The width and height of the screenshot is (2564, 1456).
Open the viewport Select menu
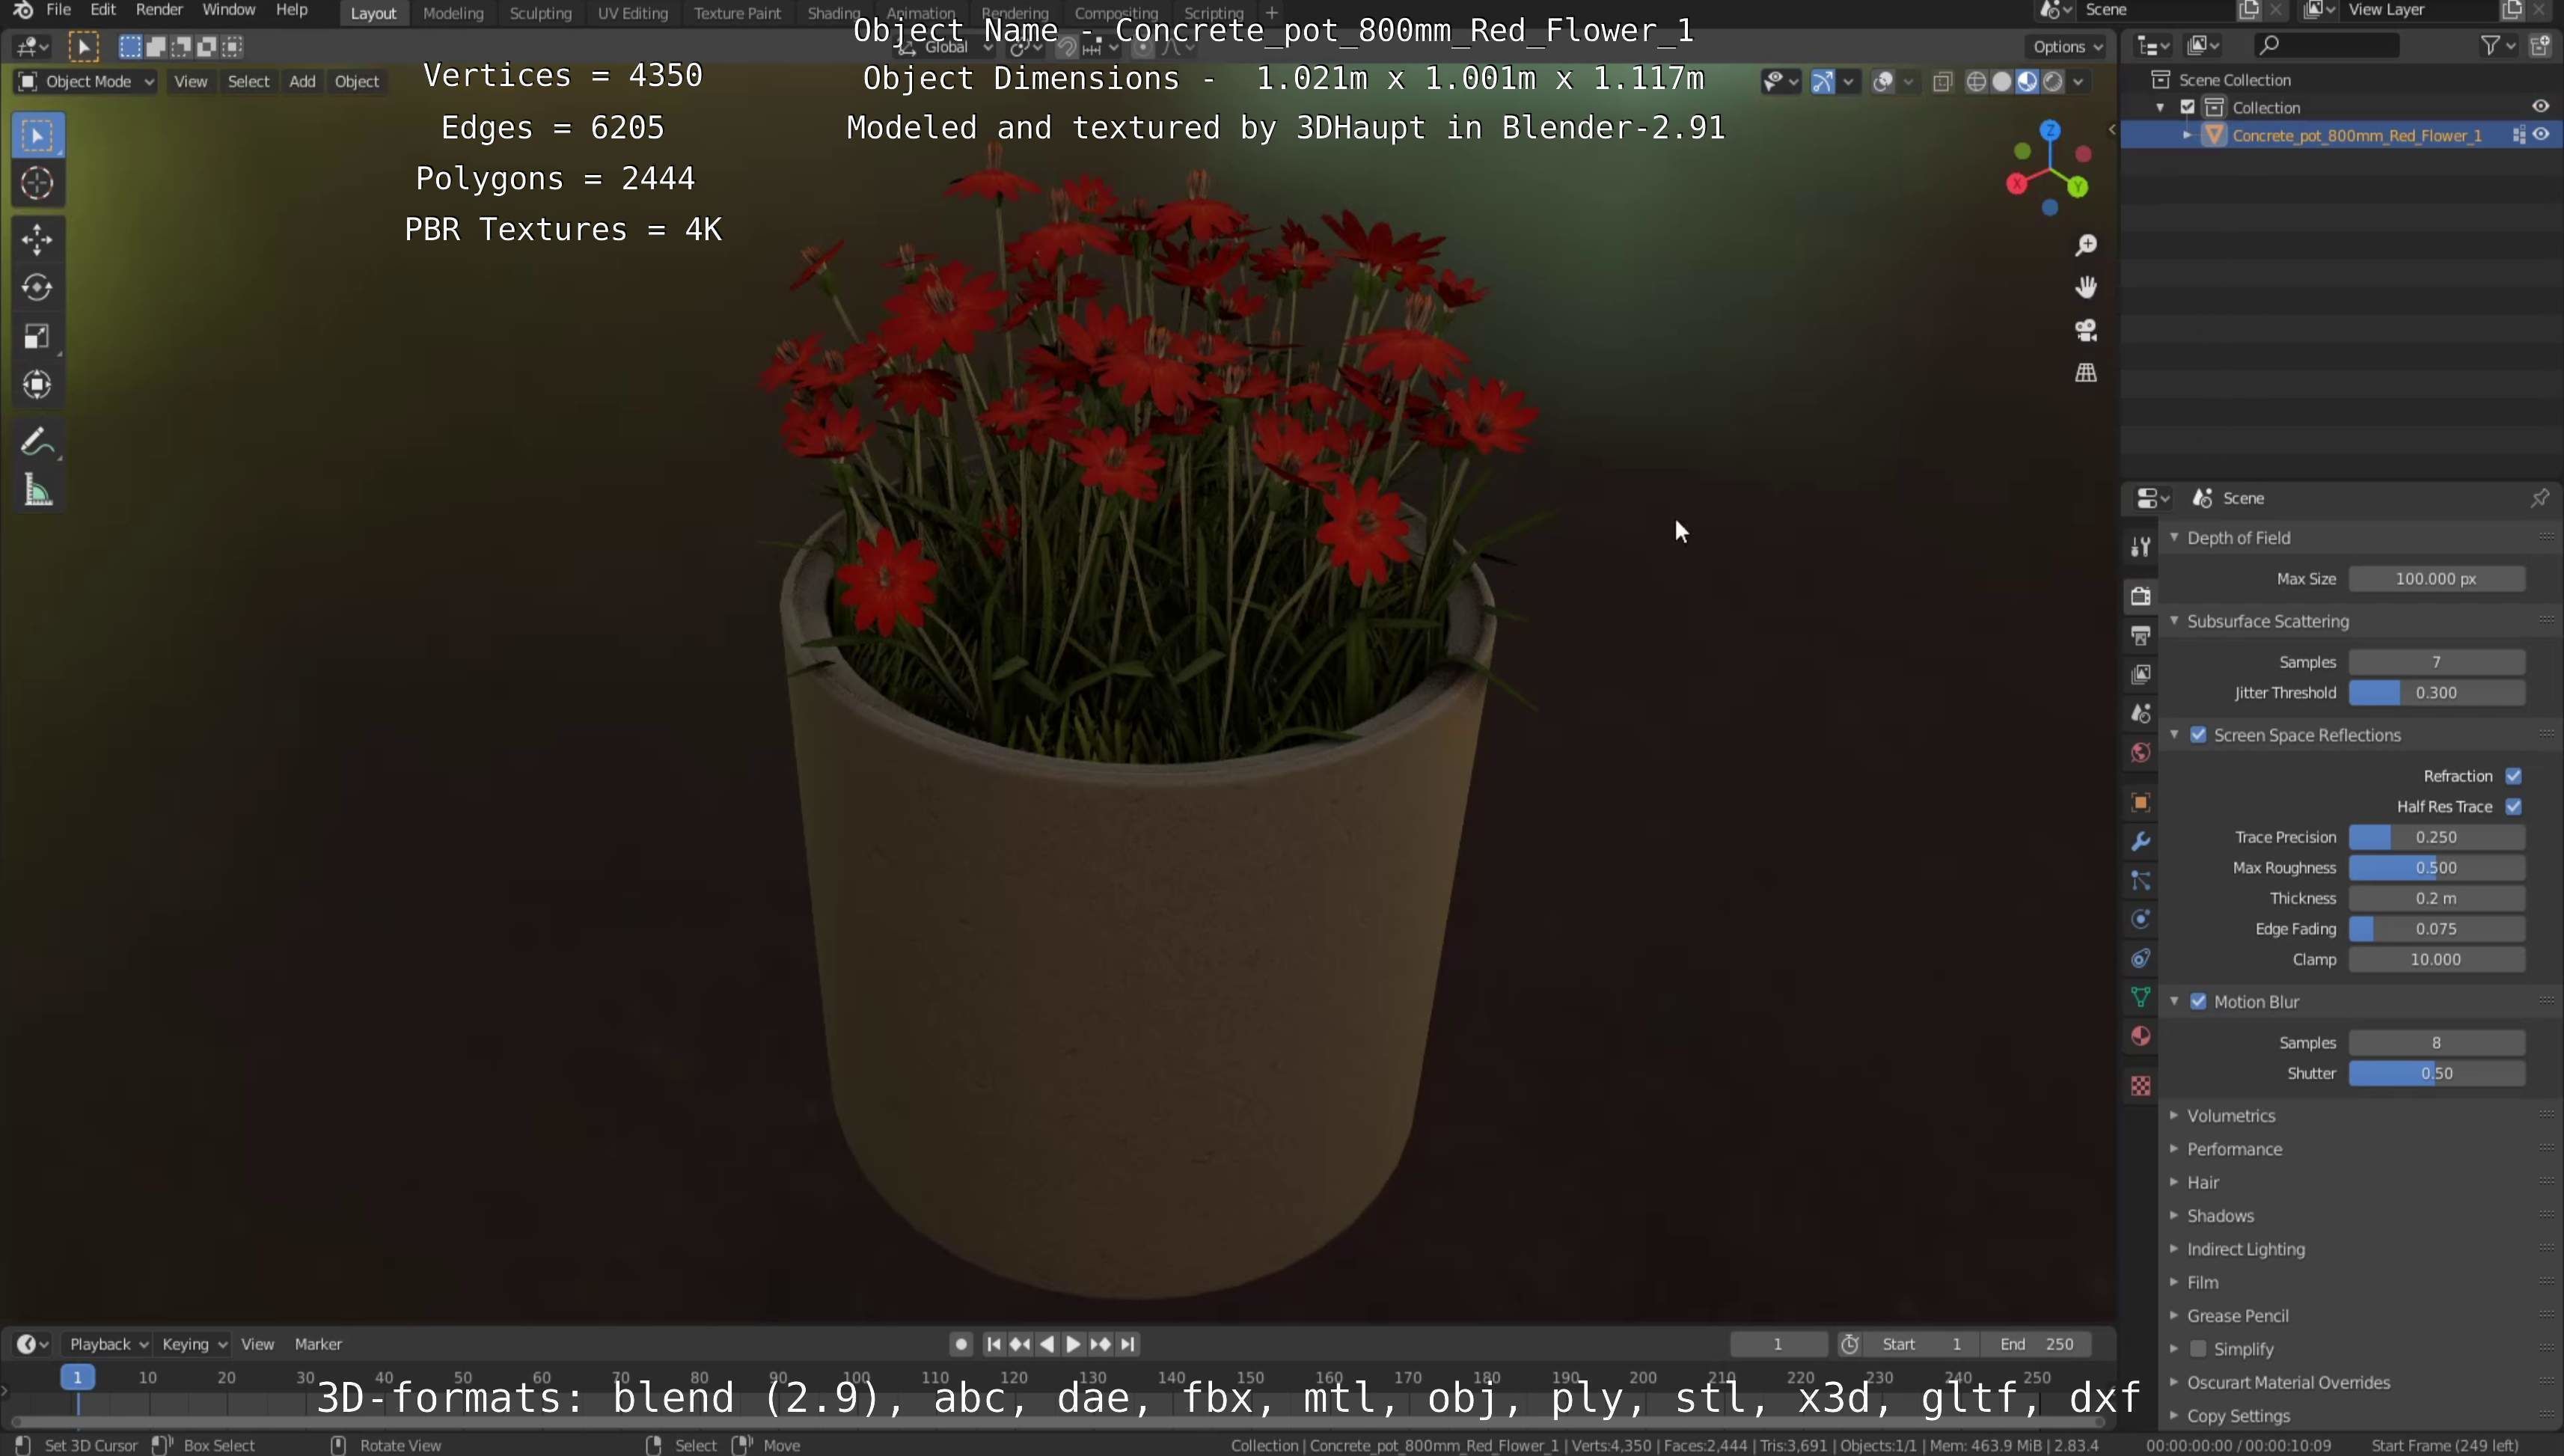click(x=248, y=82)
